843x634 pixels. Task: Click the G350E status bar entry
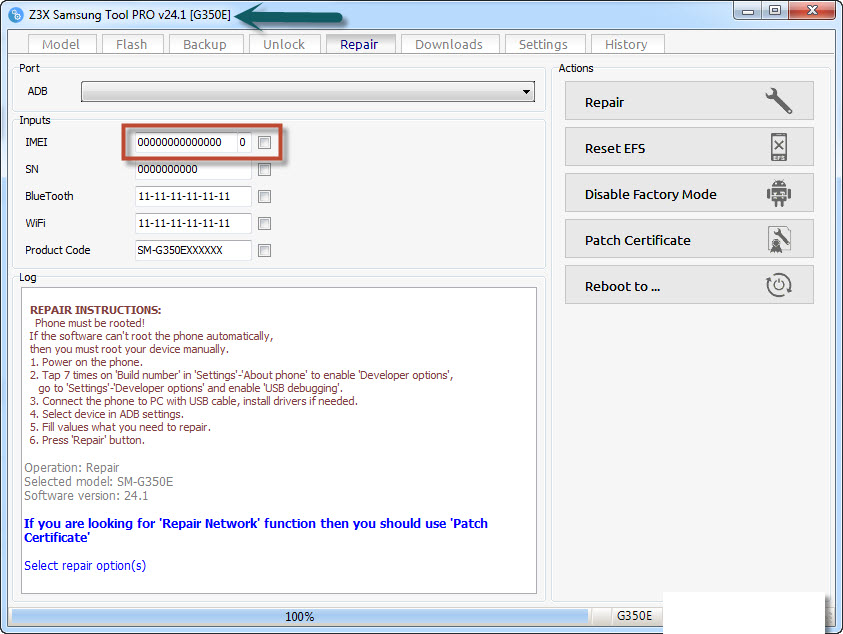click(x=634, y=616)
